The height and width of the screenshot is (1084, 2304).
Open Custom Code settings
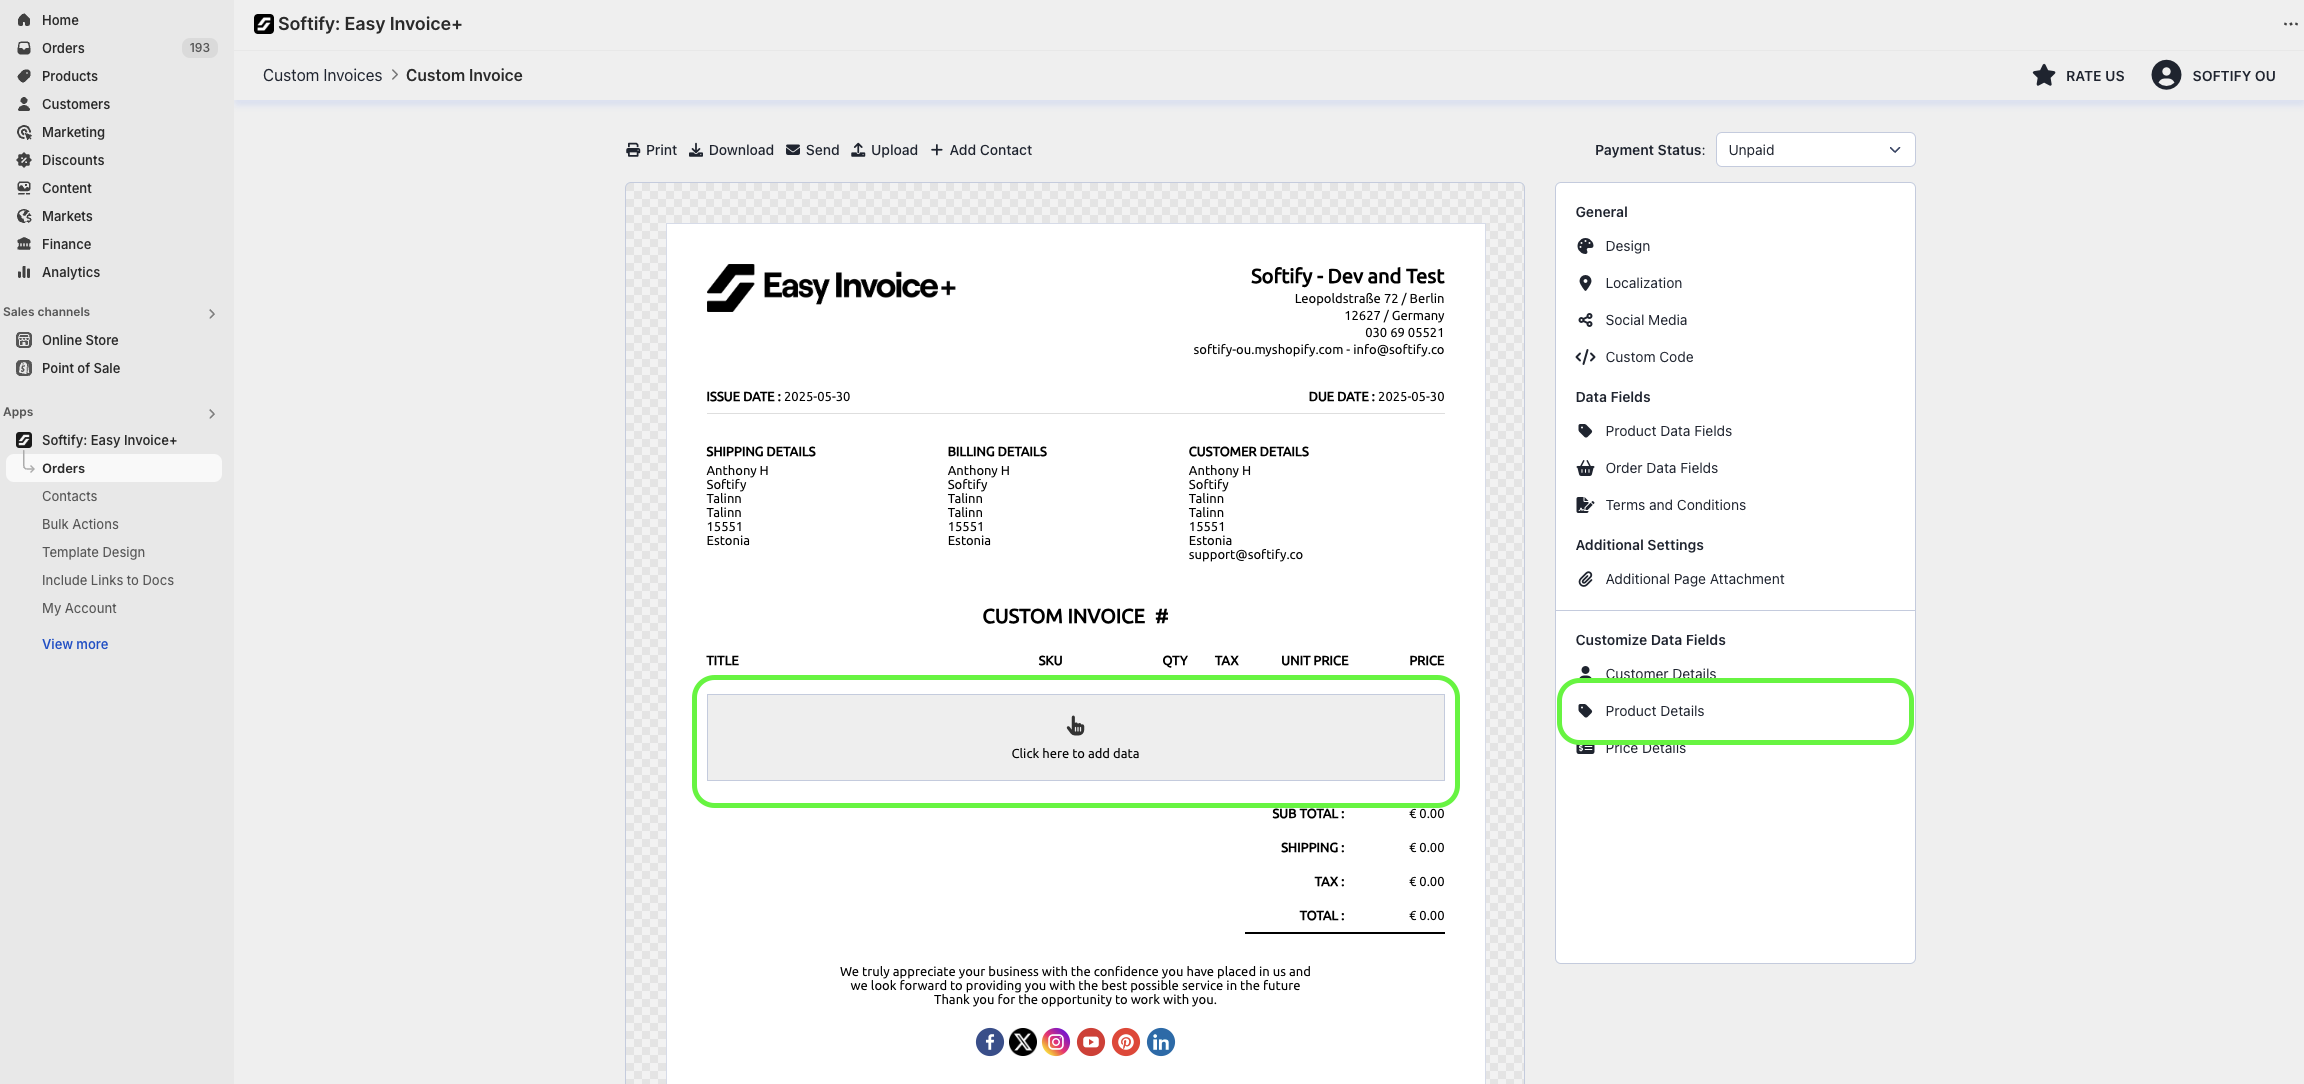[x=1648, y=357]
